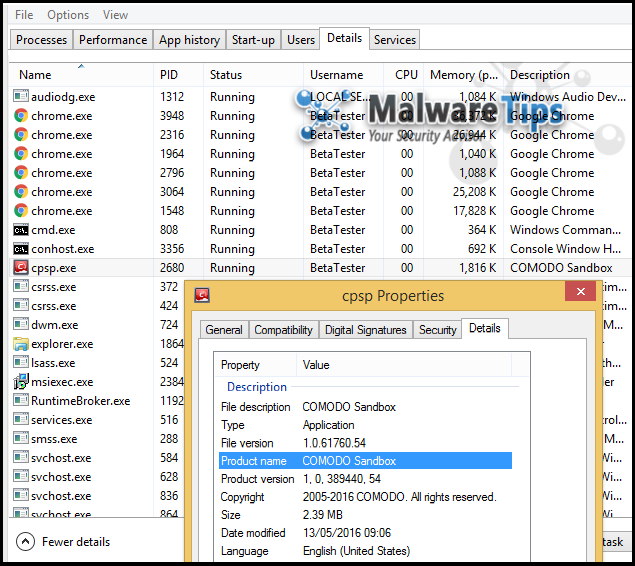Click Chrome icon for PID 2796
Screen dimensions: 635x566
[x=21, y=172]
